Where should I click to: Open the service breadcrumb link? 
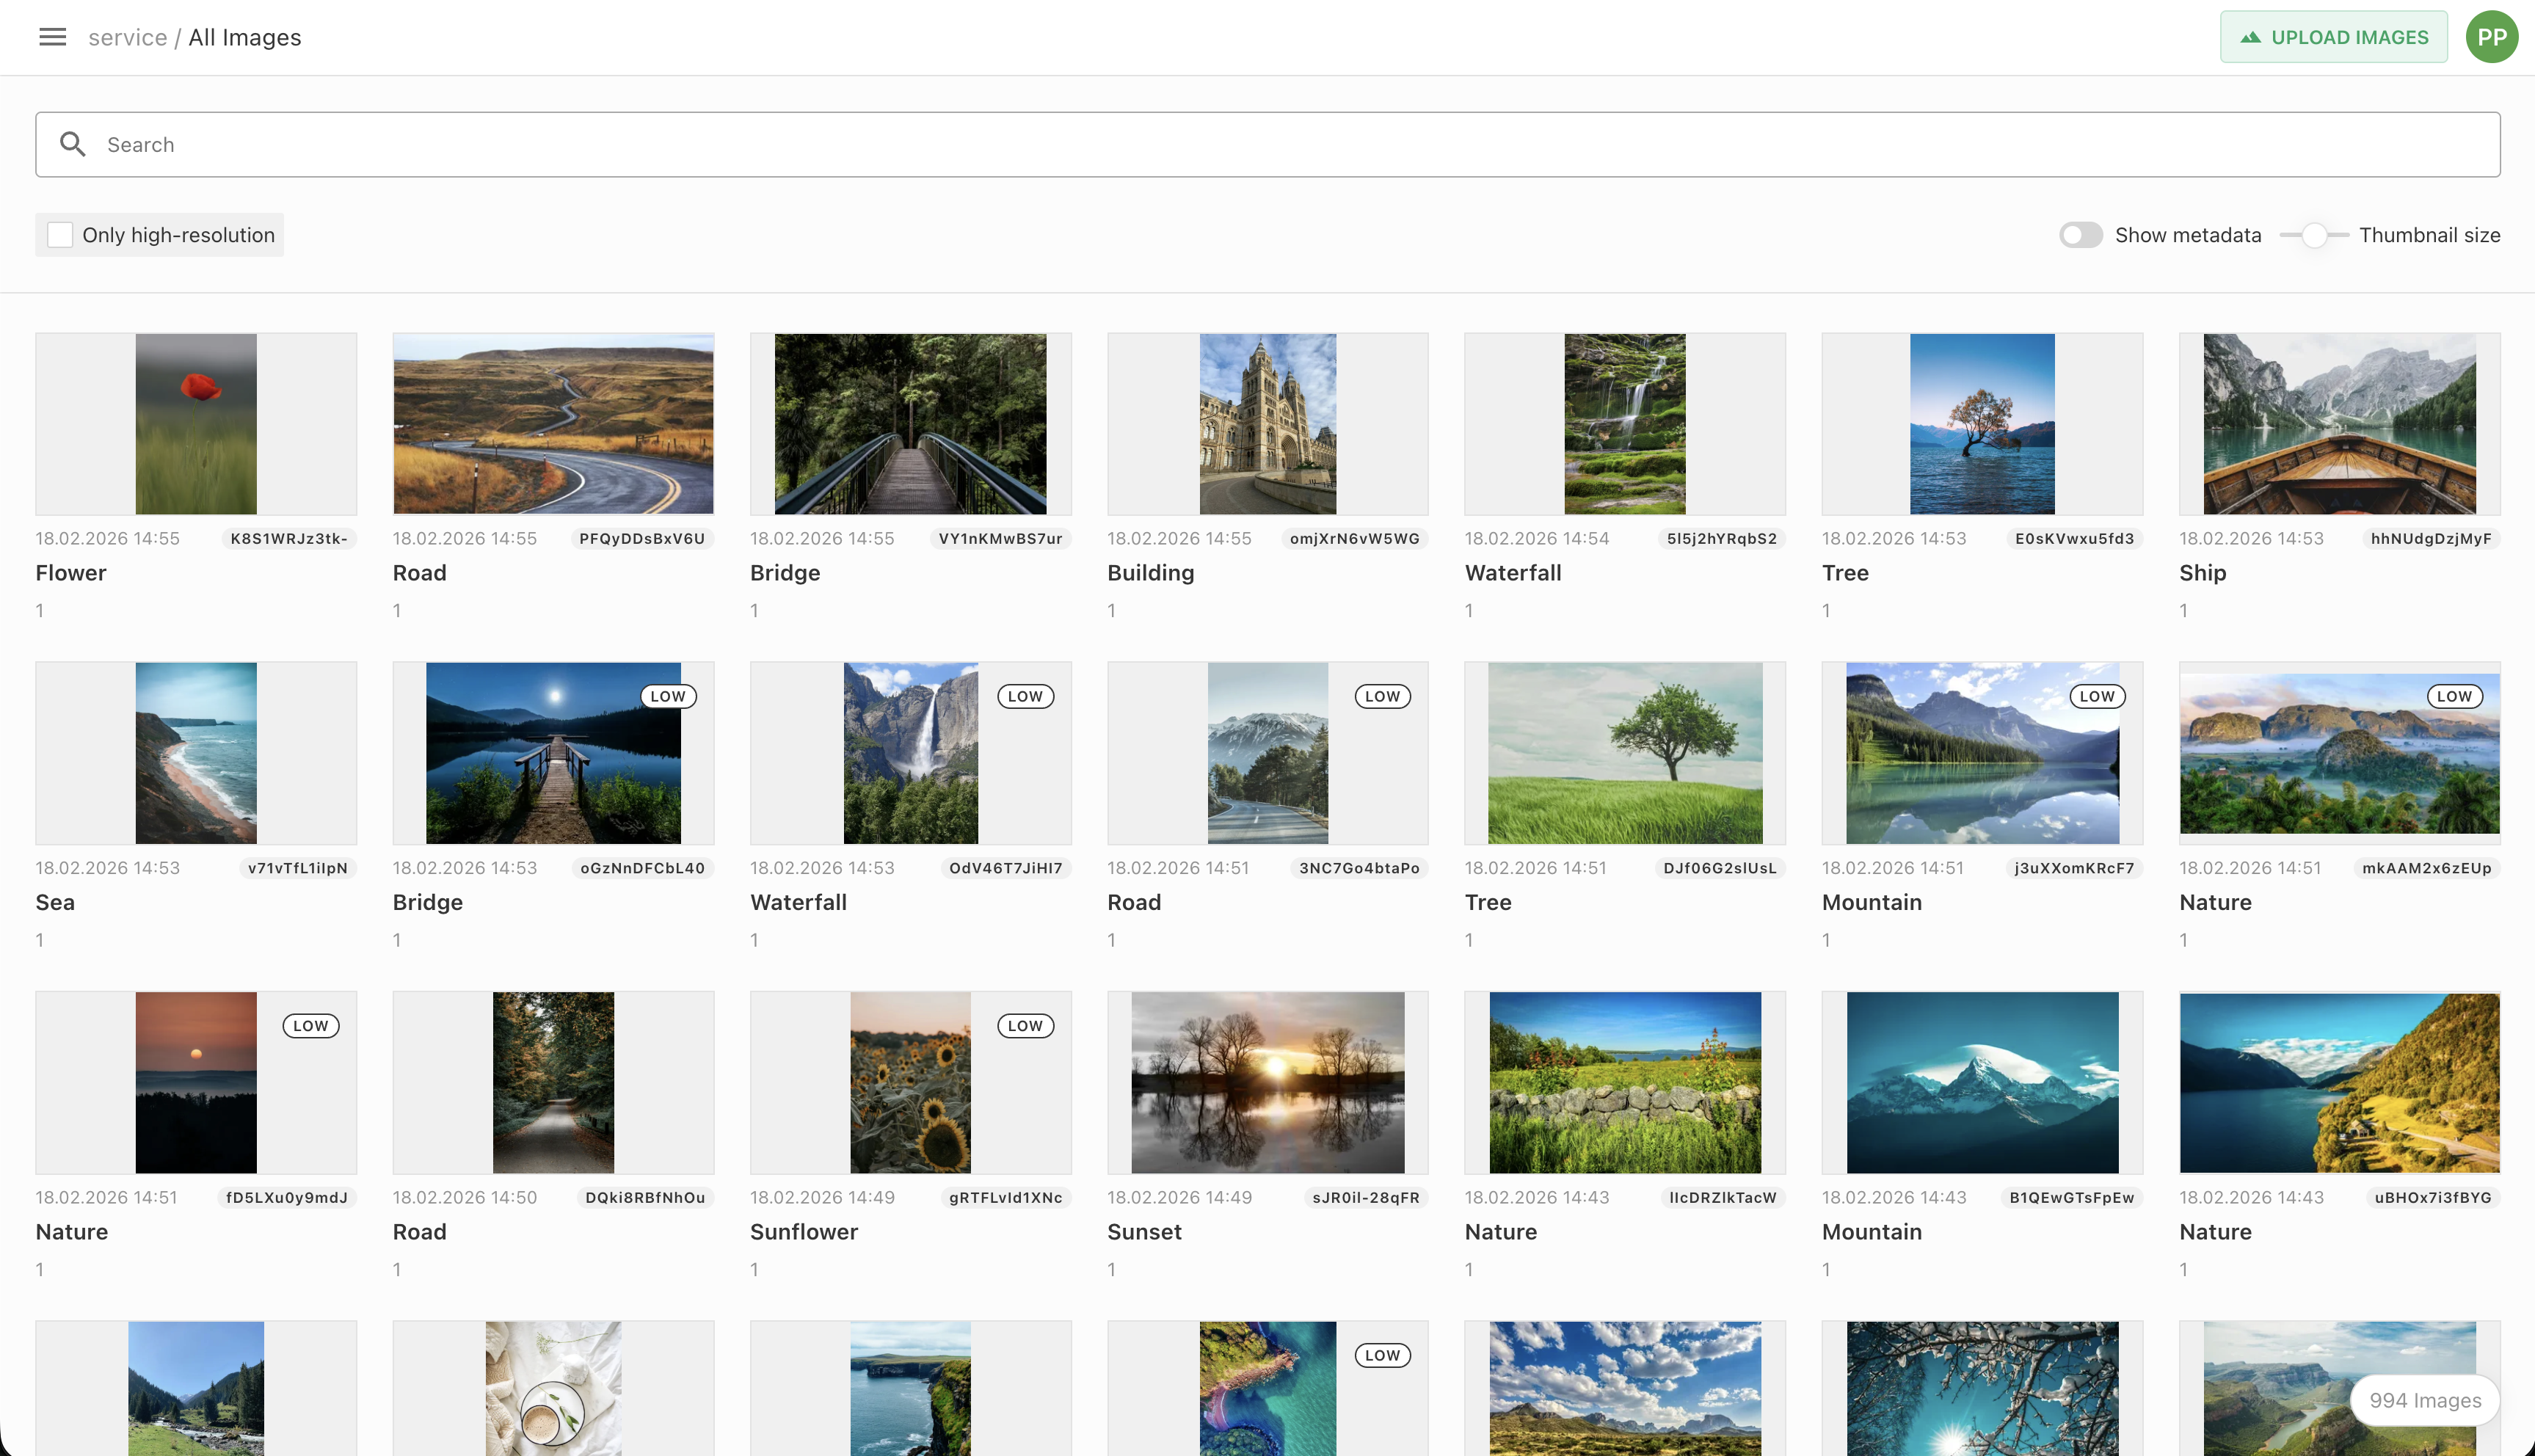click(x=128, y=37)
